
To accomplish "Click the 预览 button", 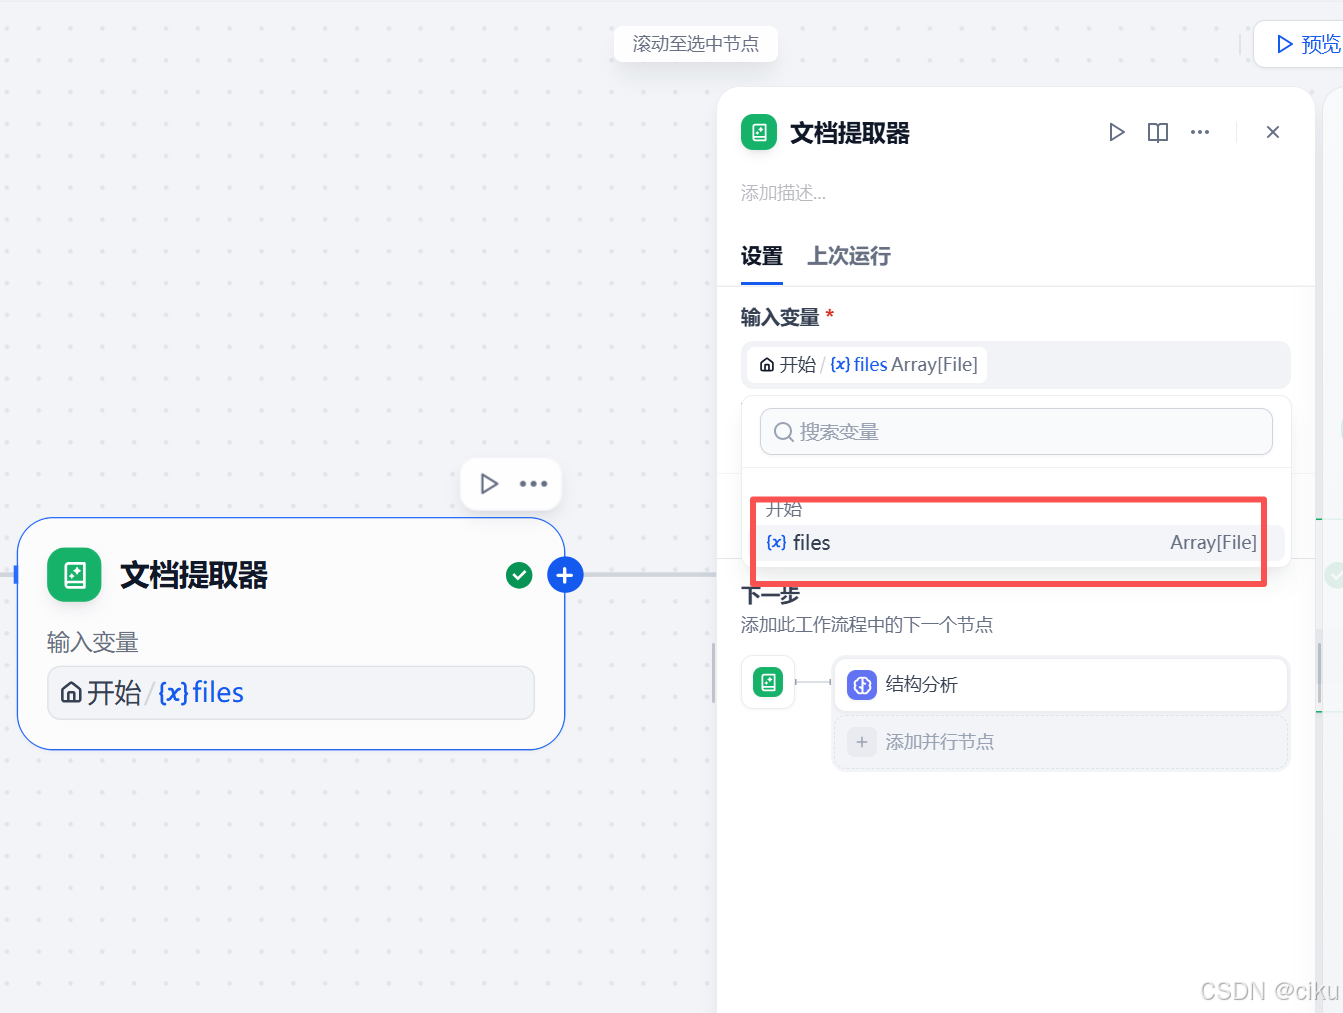I will (1308, 43).
